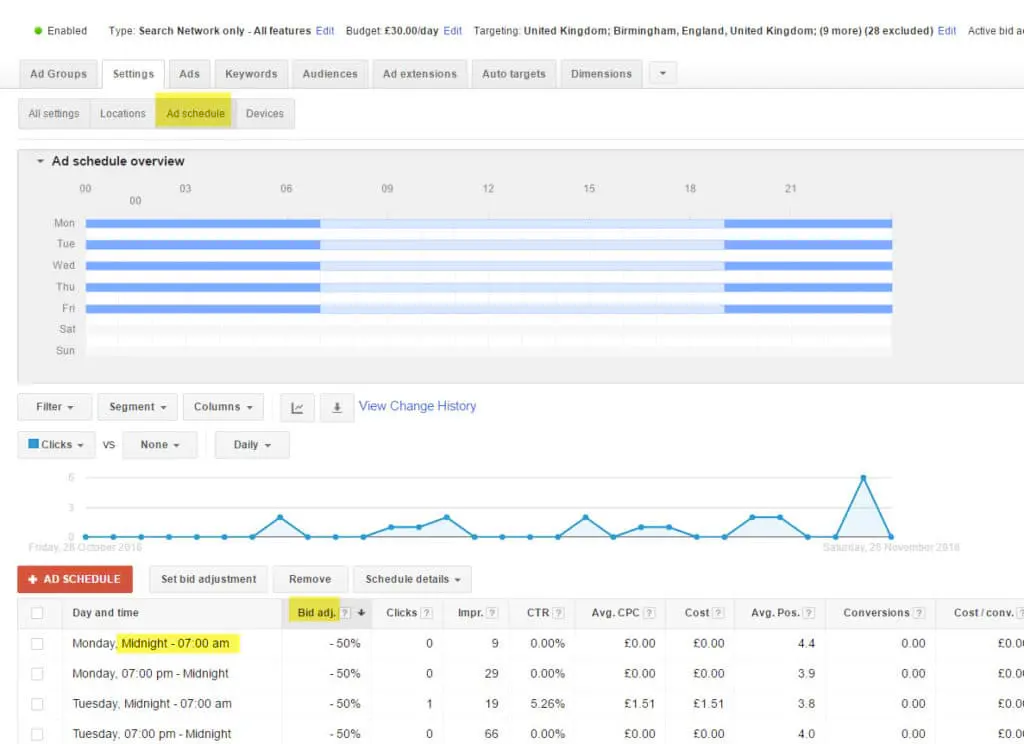Click the Tuesday, Midnight - 07:00 am row label
The width and height of the screenshot is (1024, 744).
pyautogui.click(x=152, y=704)
